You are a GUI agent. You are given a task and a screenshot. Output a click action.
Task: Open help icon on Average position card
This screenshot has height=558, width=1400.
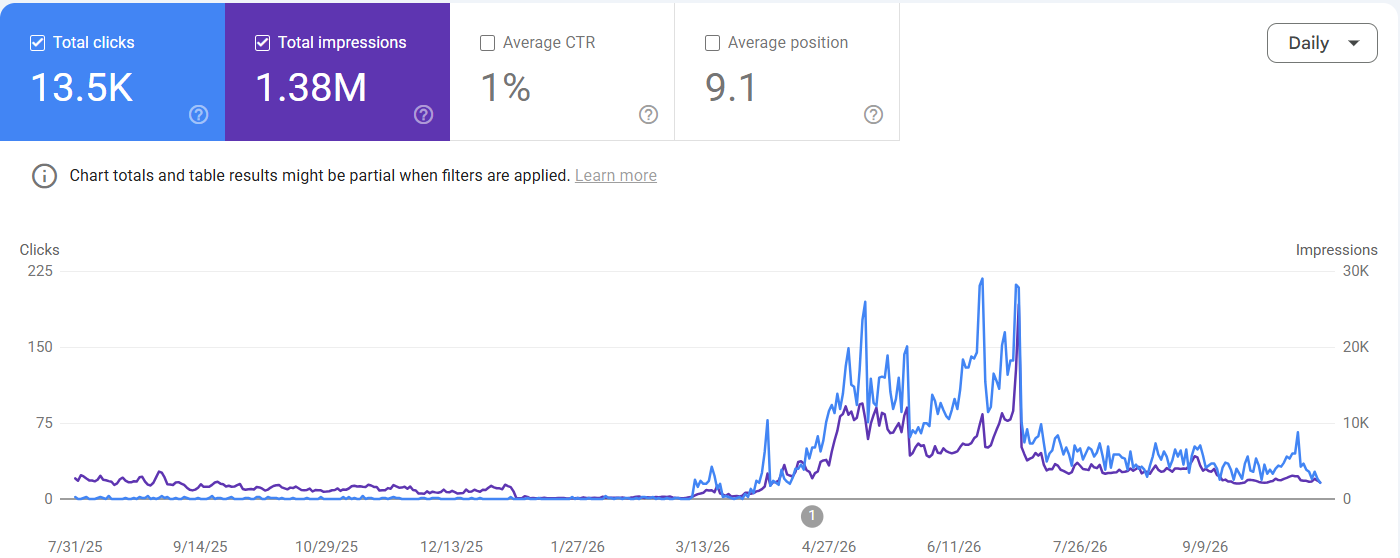873,114
